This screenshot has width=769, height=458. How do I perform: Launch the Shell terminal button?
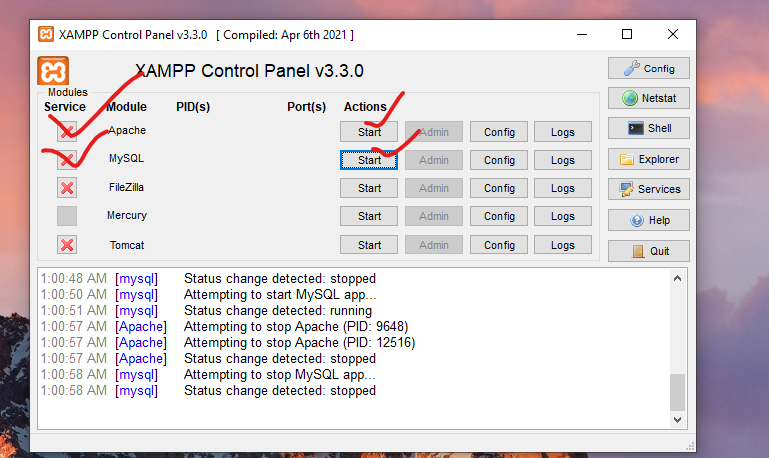pos(649,128)
